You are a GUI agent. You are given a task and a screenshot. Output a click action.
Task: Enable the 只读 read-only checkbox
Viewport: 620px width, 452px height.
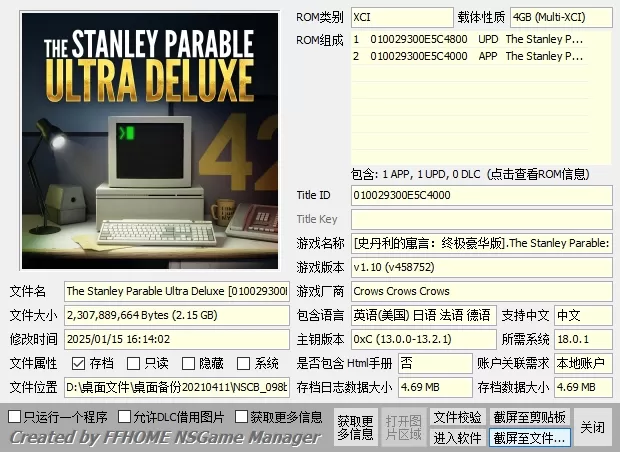[x=134, y=364]
